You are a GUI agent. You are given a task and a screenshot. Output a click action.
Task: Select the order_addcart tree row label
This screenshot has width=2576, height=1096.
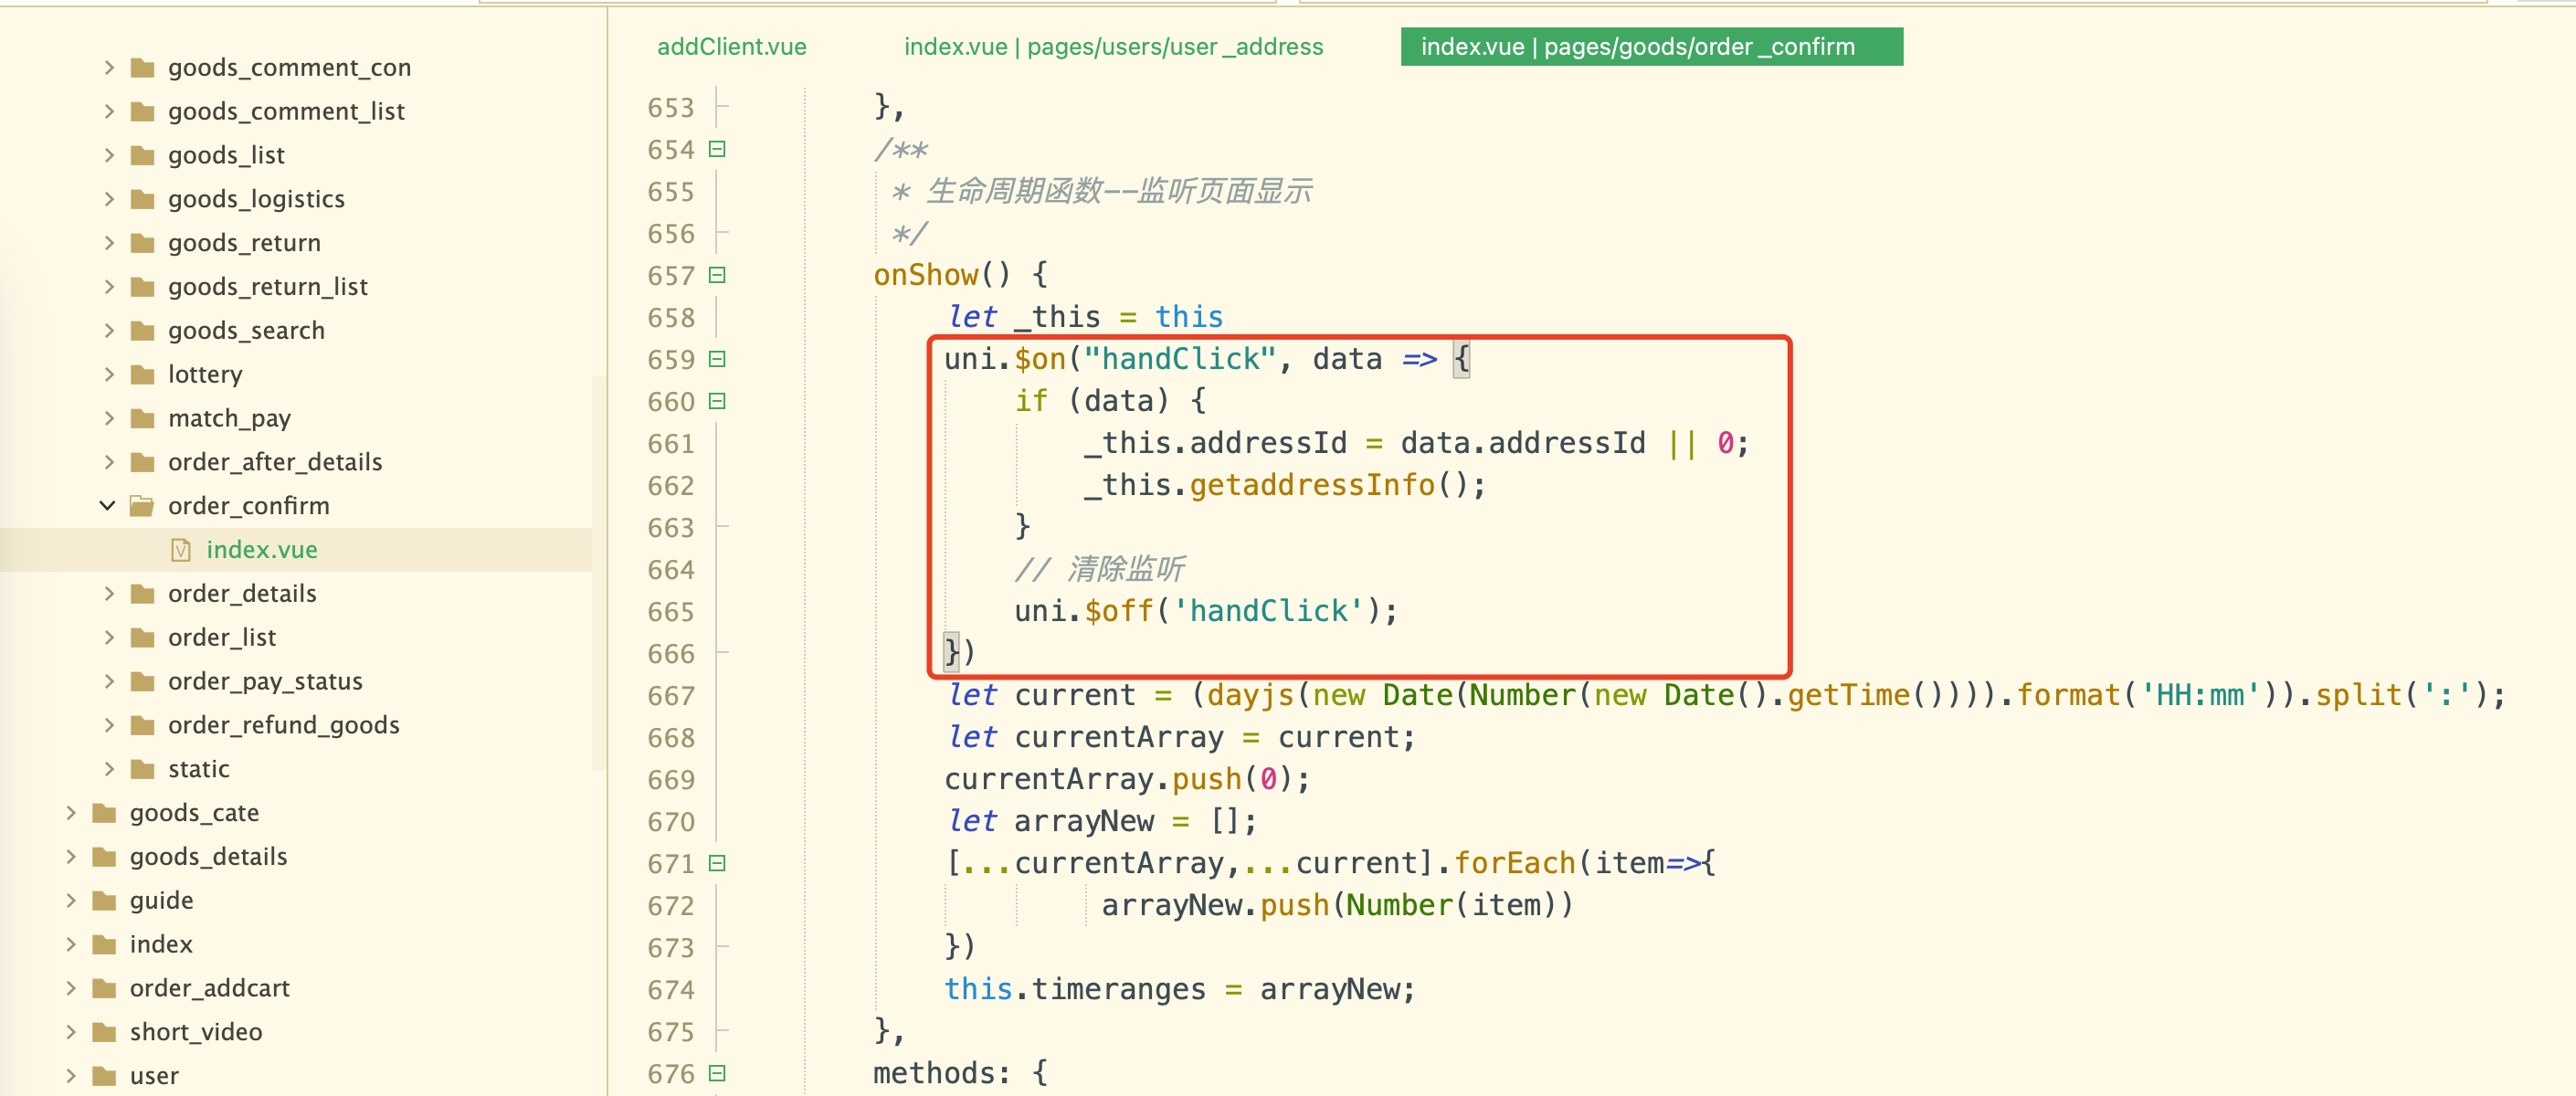tap(209, 989)
